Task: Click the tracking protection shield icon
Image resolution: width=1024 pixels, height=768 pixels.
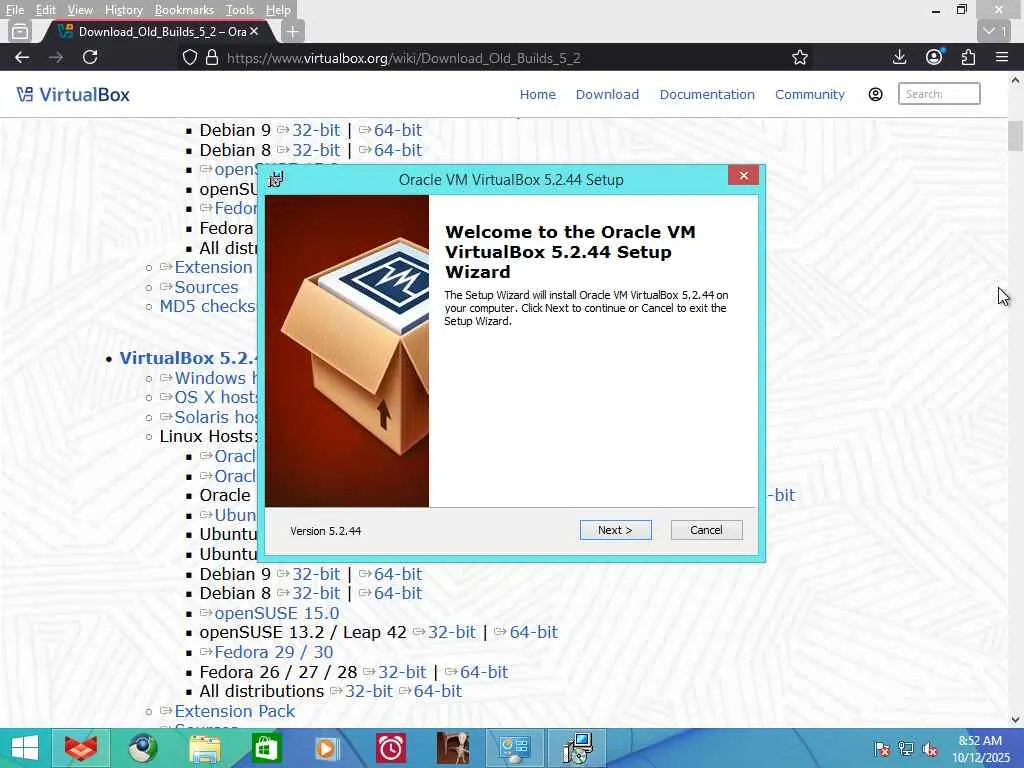Action: click(x=189, y=57)
